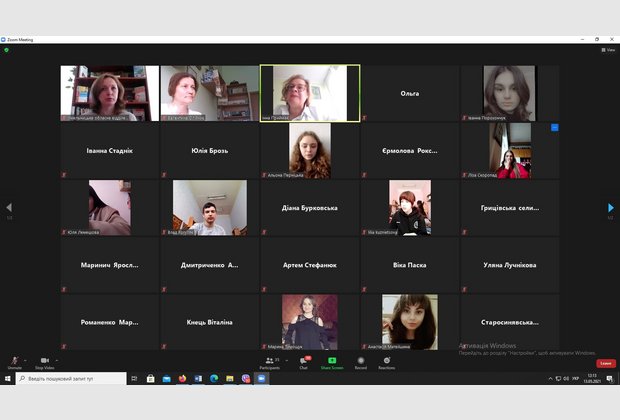
Task: Toggle meeting recording with Record
Action: (360, 362)
